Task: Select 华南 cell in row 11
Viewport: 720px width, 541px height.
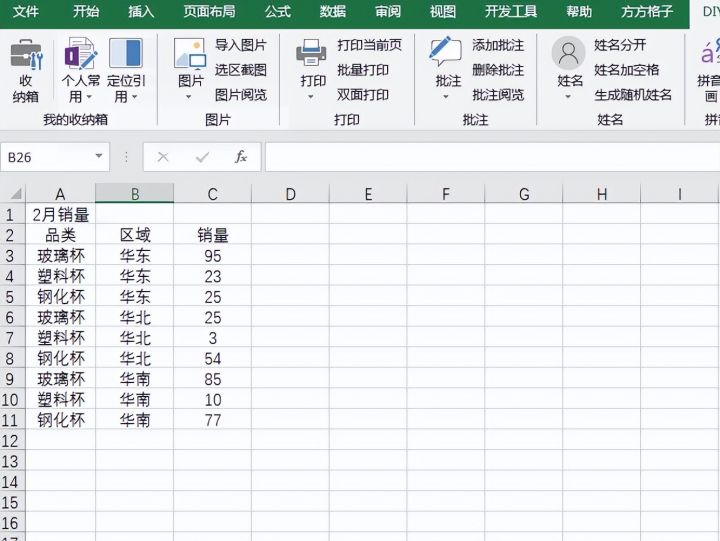Action: pos(135,420)
